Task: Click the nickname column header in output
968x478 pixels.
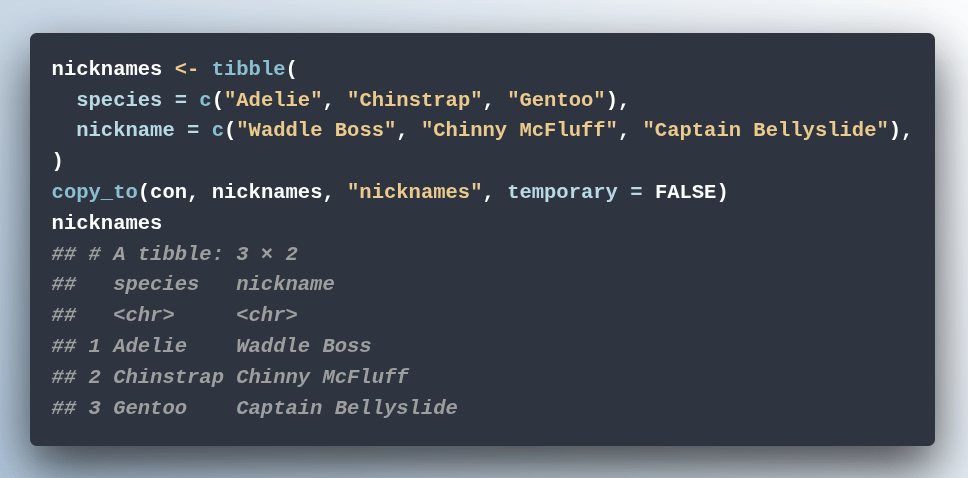Action: 285,285
